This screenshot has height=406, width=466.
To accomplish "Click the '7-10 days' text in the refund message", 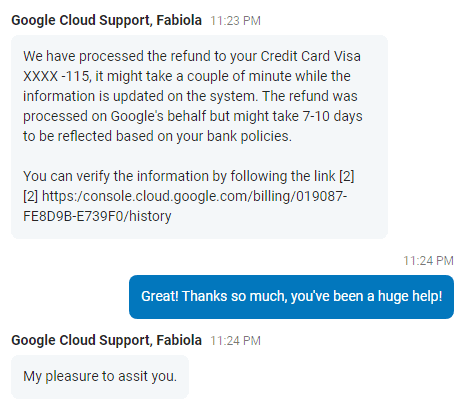I will (332, 116).
